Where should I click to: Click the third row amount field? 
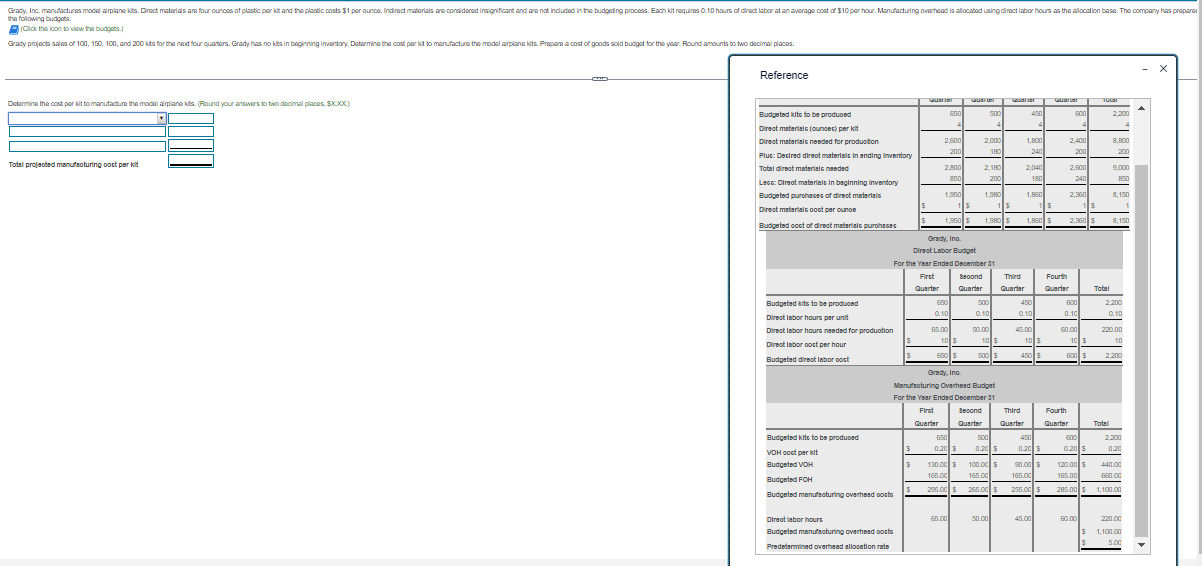pyautogui.click(x=191, y=144)
